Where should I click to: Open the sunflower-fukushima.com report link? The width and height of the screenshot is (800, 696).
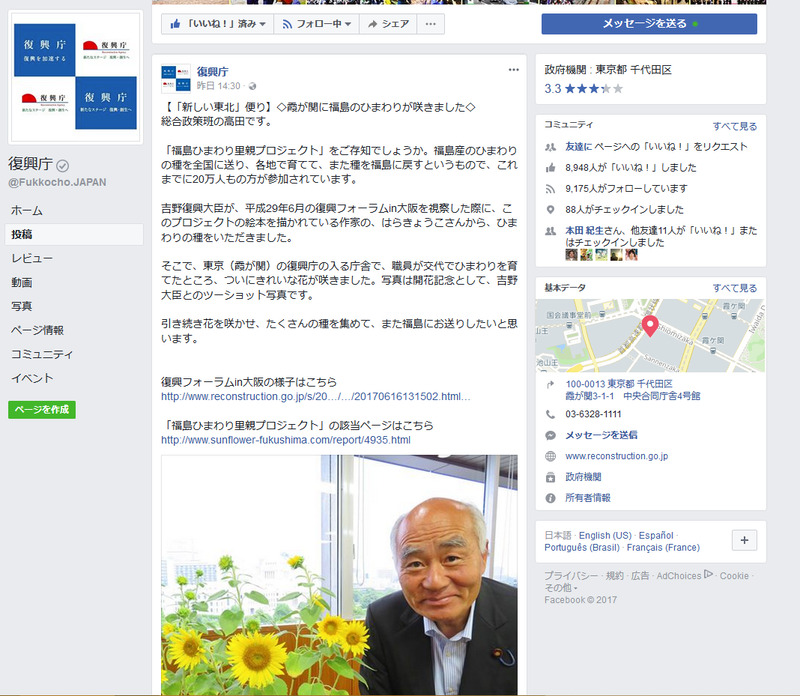click(286, 440)
